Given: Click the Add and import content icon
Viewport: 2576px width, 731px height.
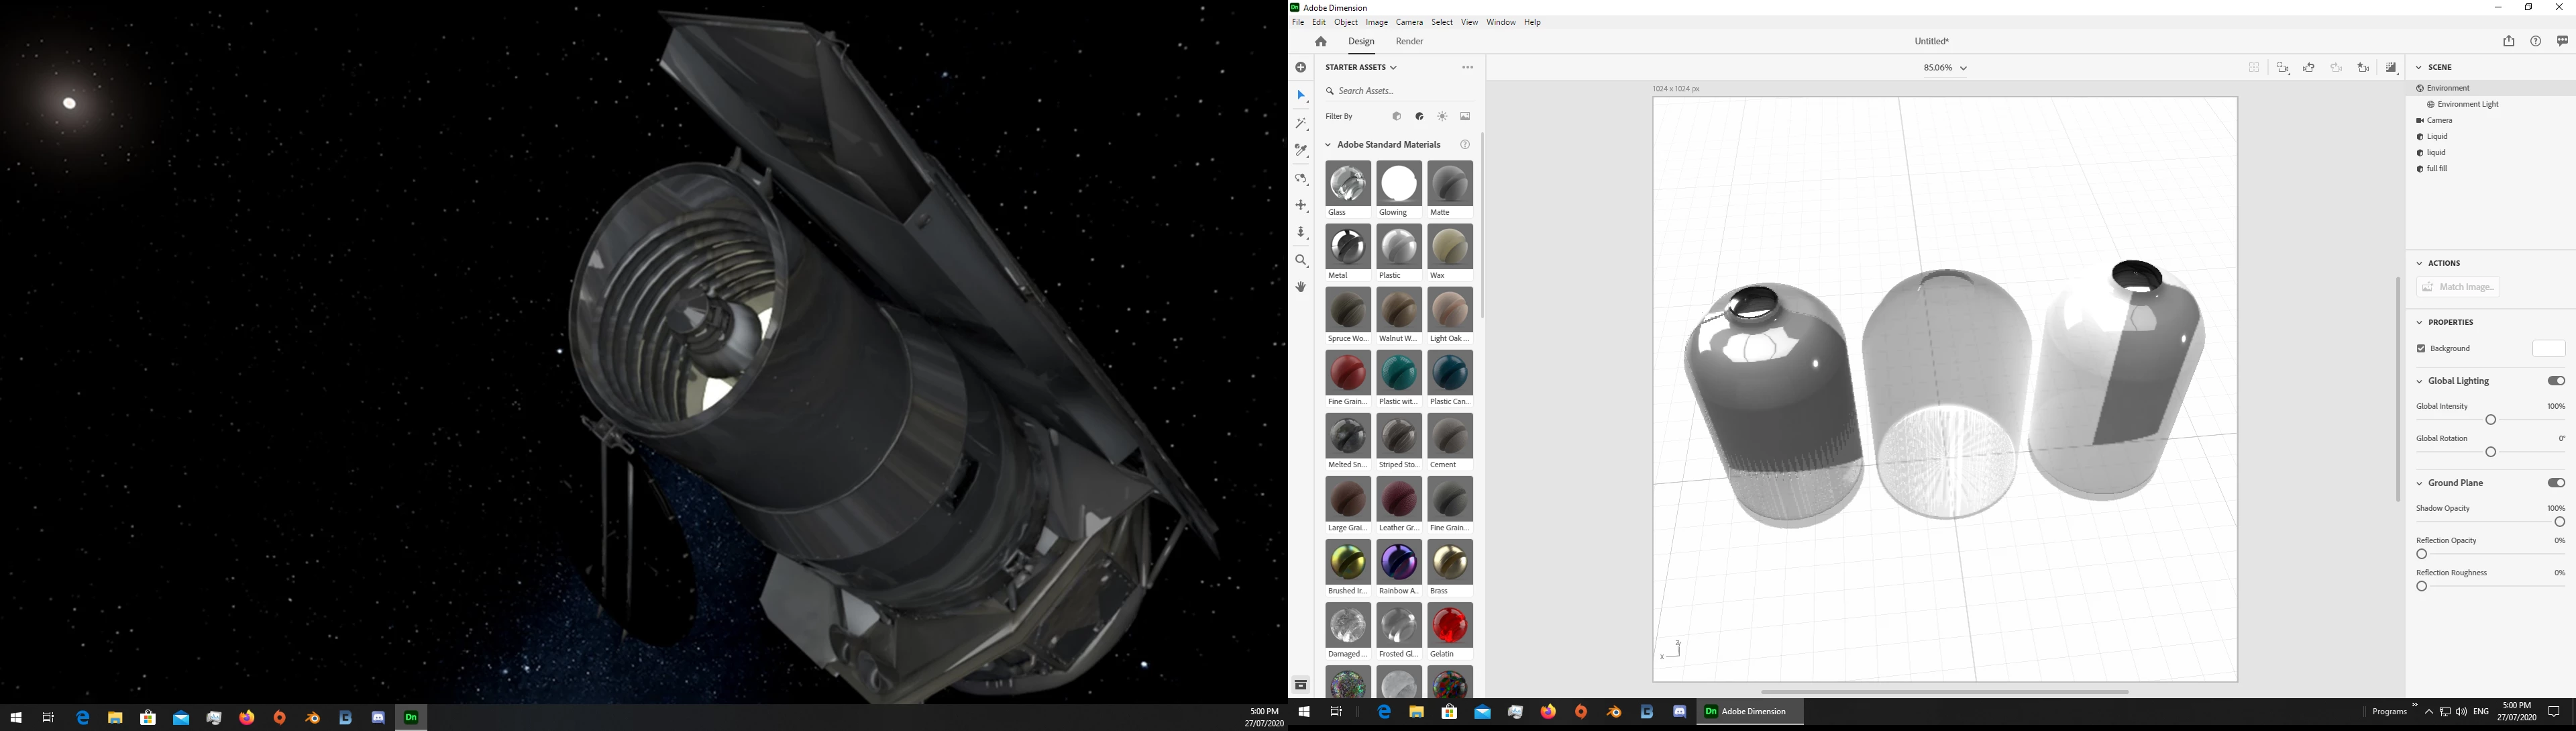Looking at the screenshot, I should [1301, 68].
